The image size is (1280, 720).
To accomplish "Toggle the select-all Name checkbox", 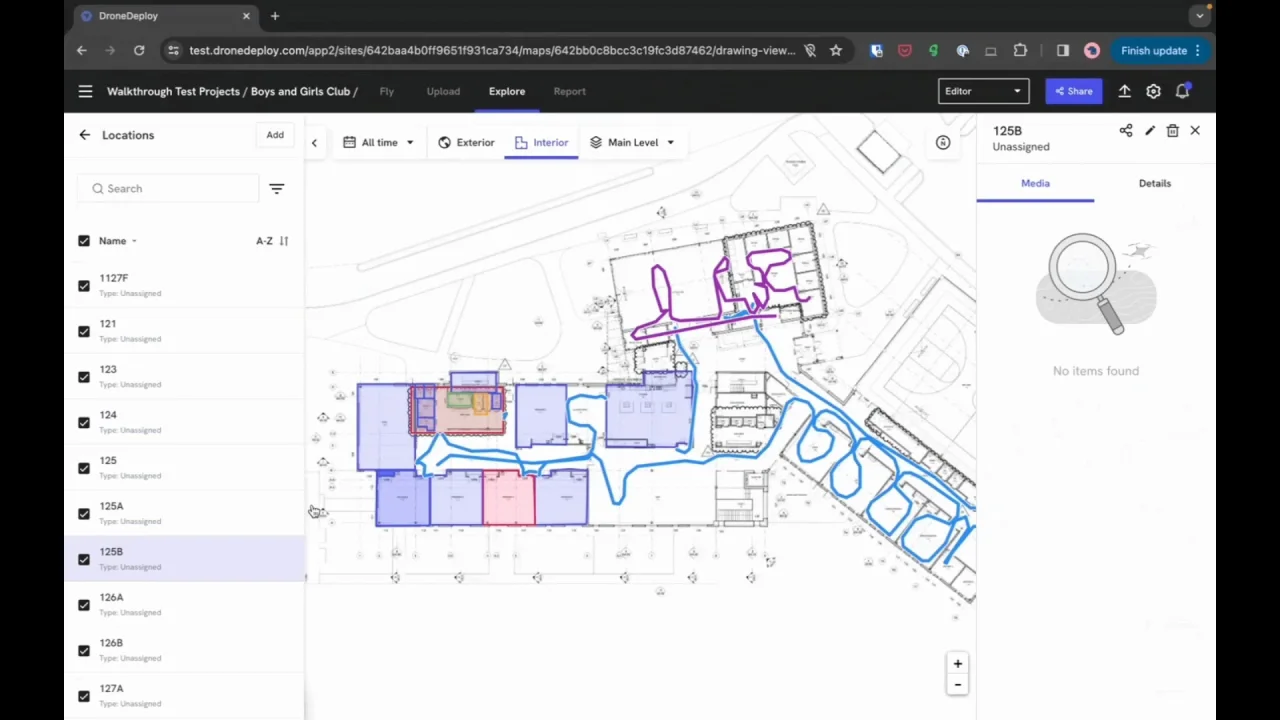I will (84, 241).
